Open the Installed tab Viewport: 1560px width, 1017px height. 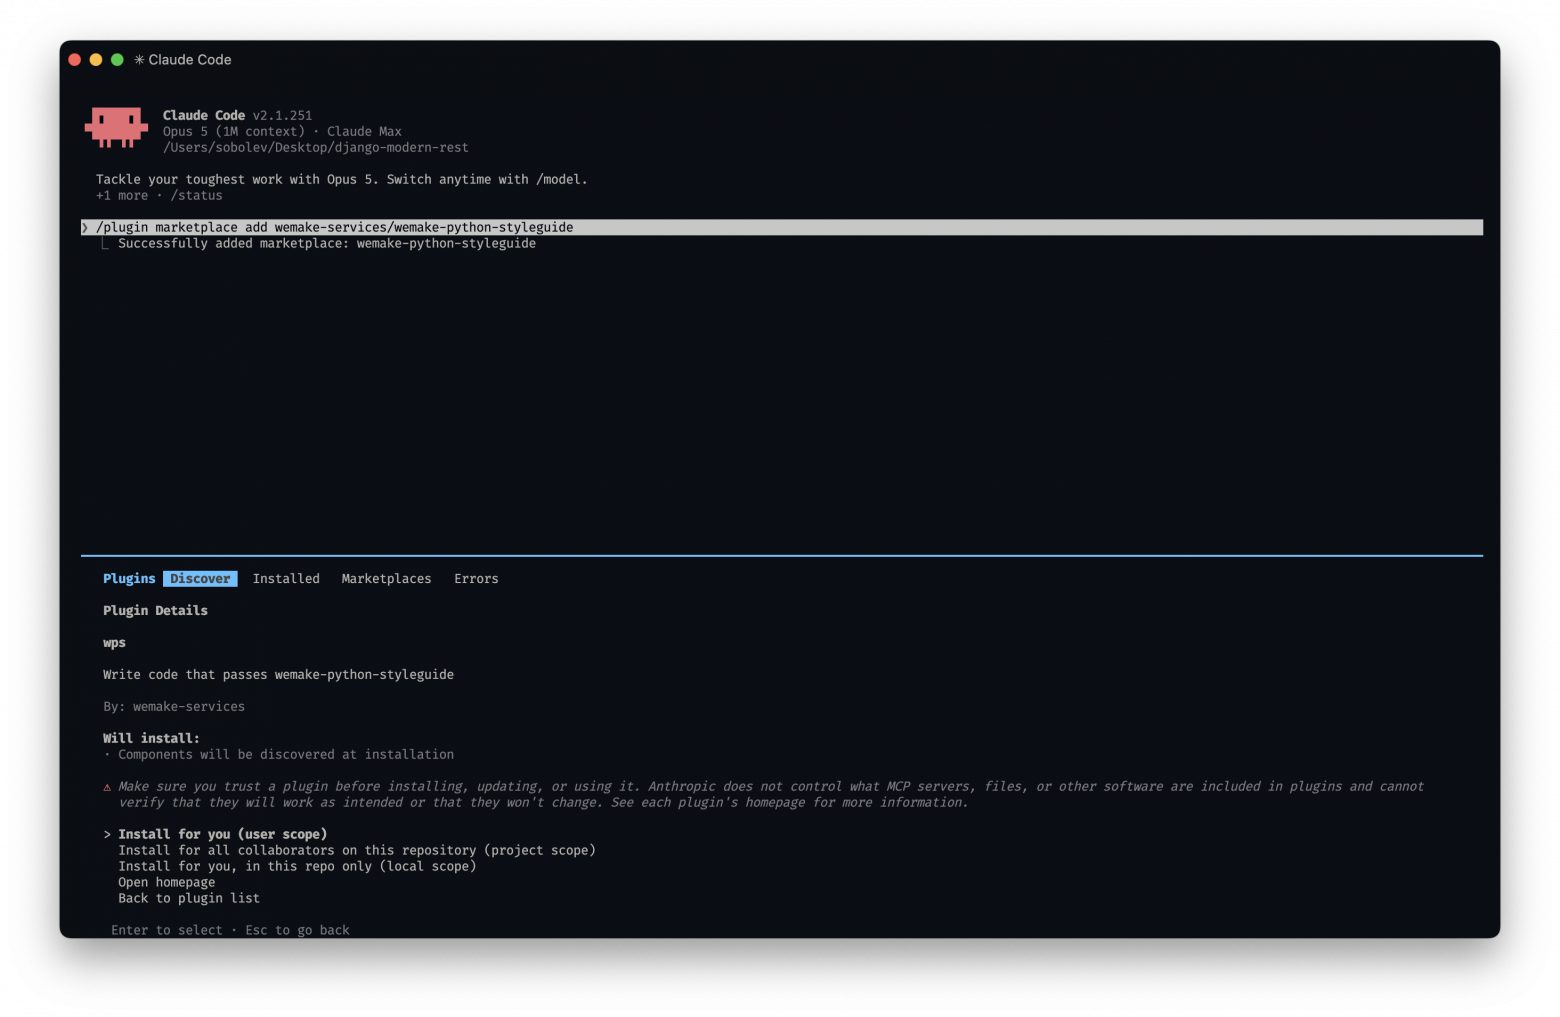pos(286,579)
